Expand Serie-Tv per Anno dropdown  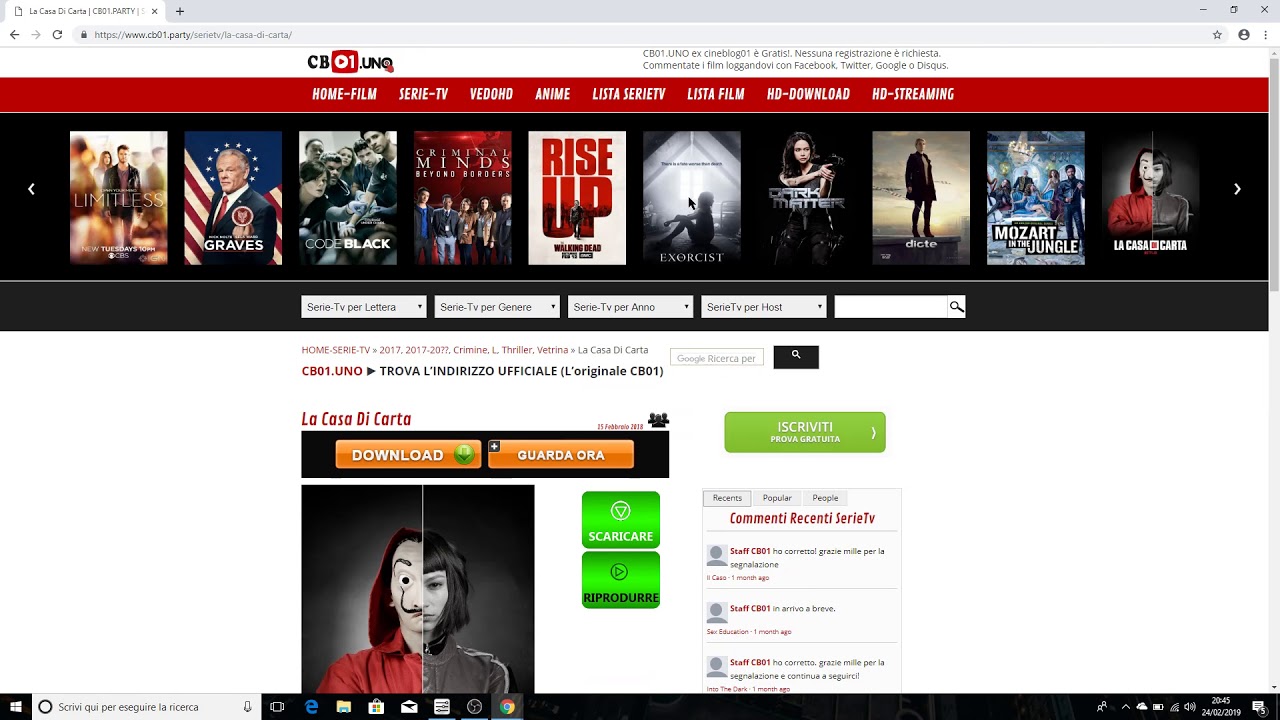coord(630,307)
